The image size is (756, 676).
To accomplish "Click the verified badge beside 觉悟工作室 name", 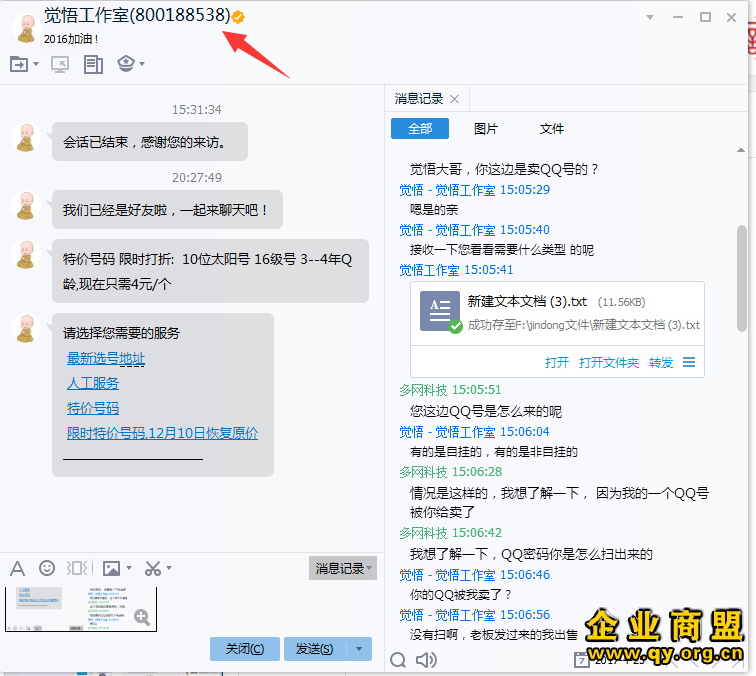I will click(238, 17).
